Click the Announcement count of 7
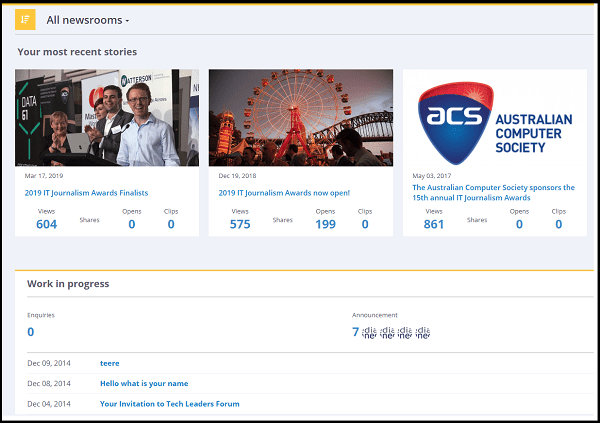This screenshot has height=423, width=600. point(355,332)
